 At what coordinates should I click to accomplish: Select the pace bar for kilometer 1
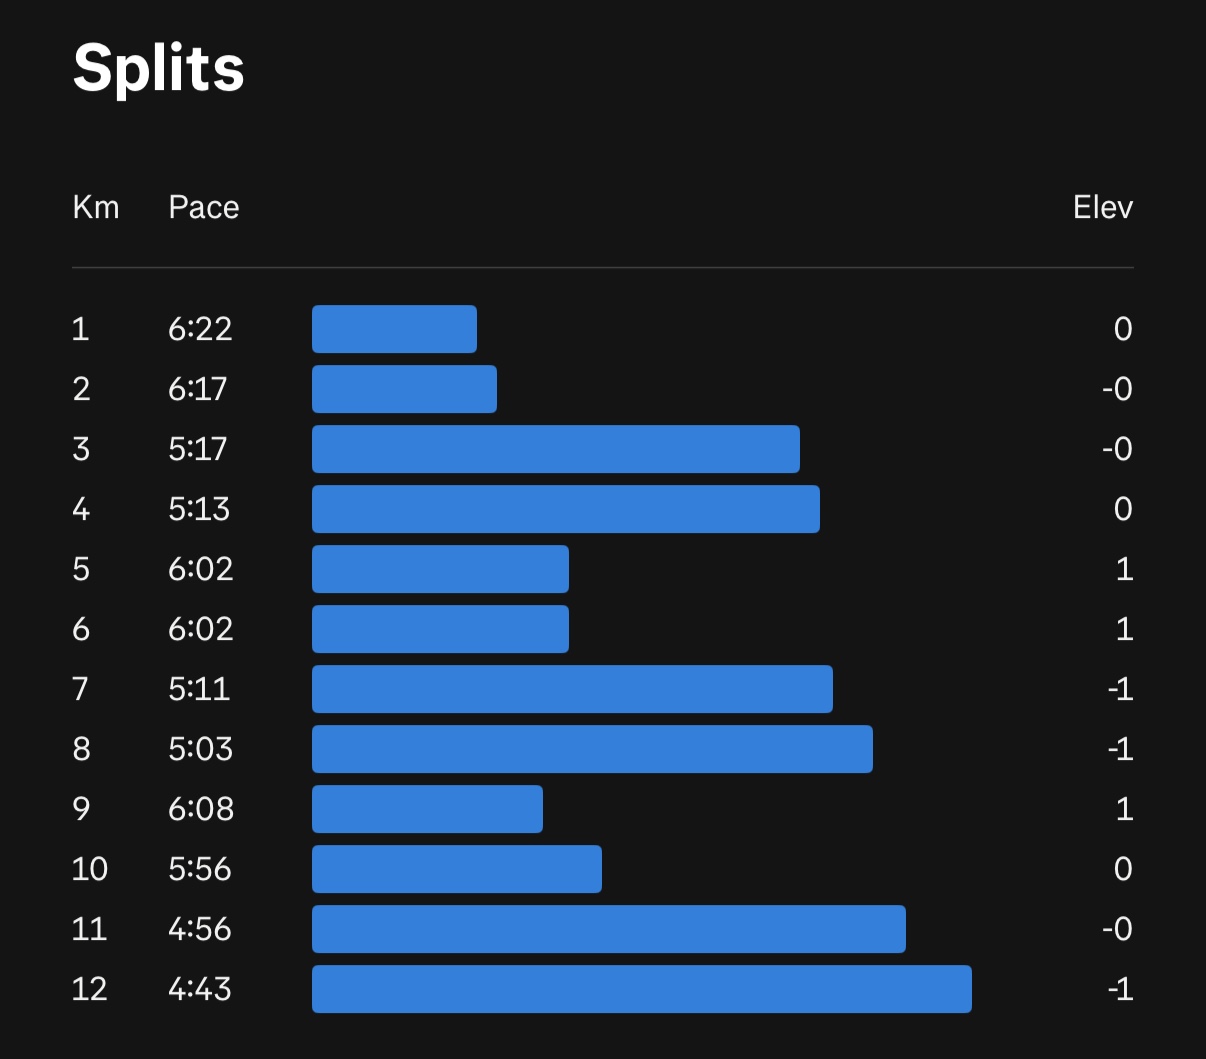(x=394, y=329)
